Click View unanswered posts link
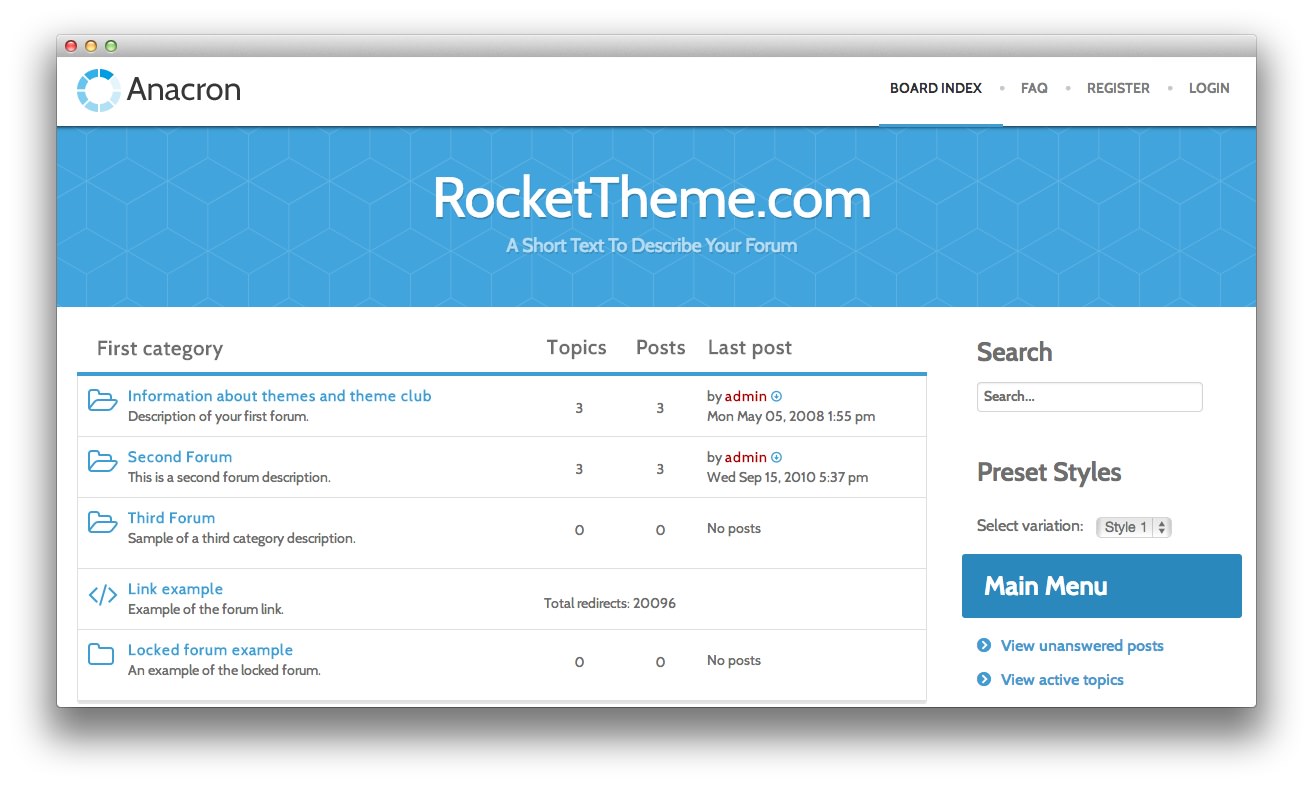1313x786 pixels. (x=1082, y=646)
